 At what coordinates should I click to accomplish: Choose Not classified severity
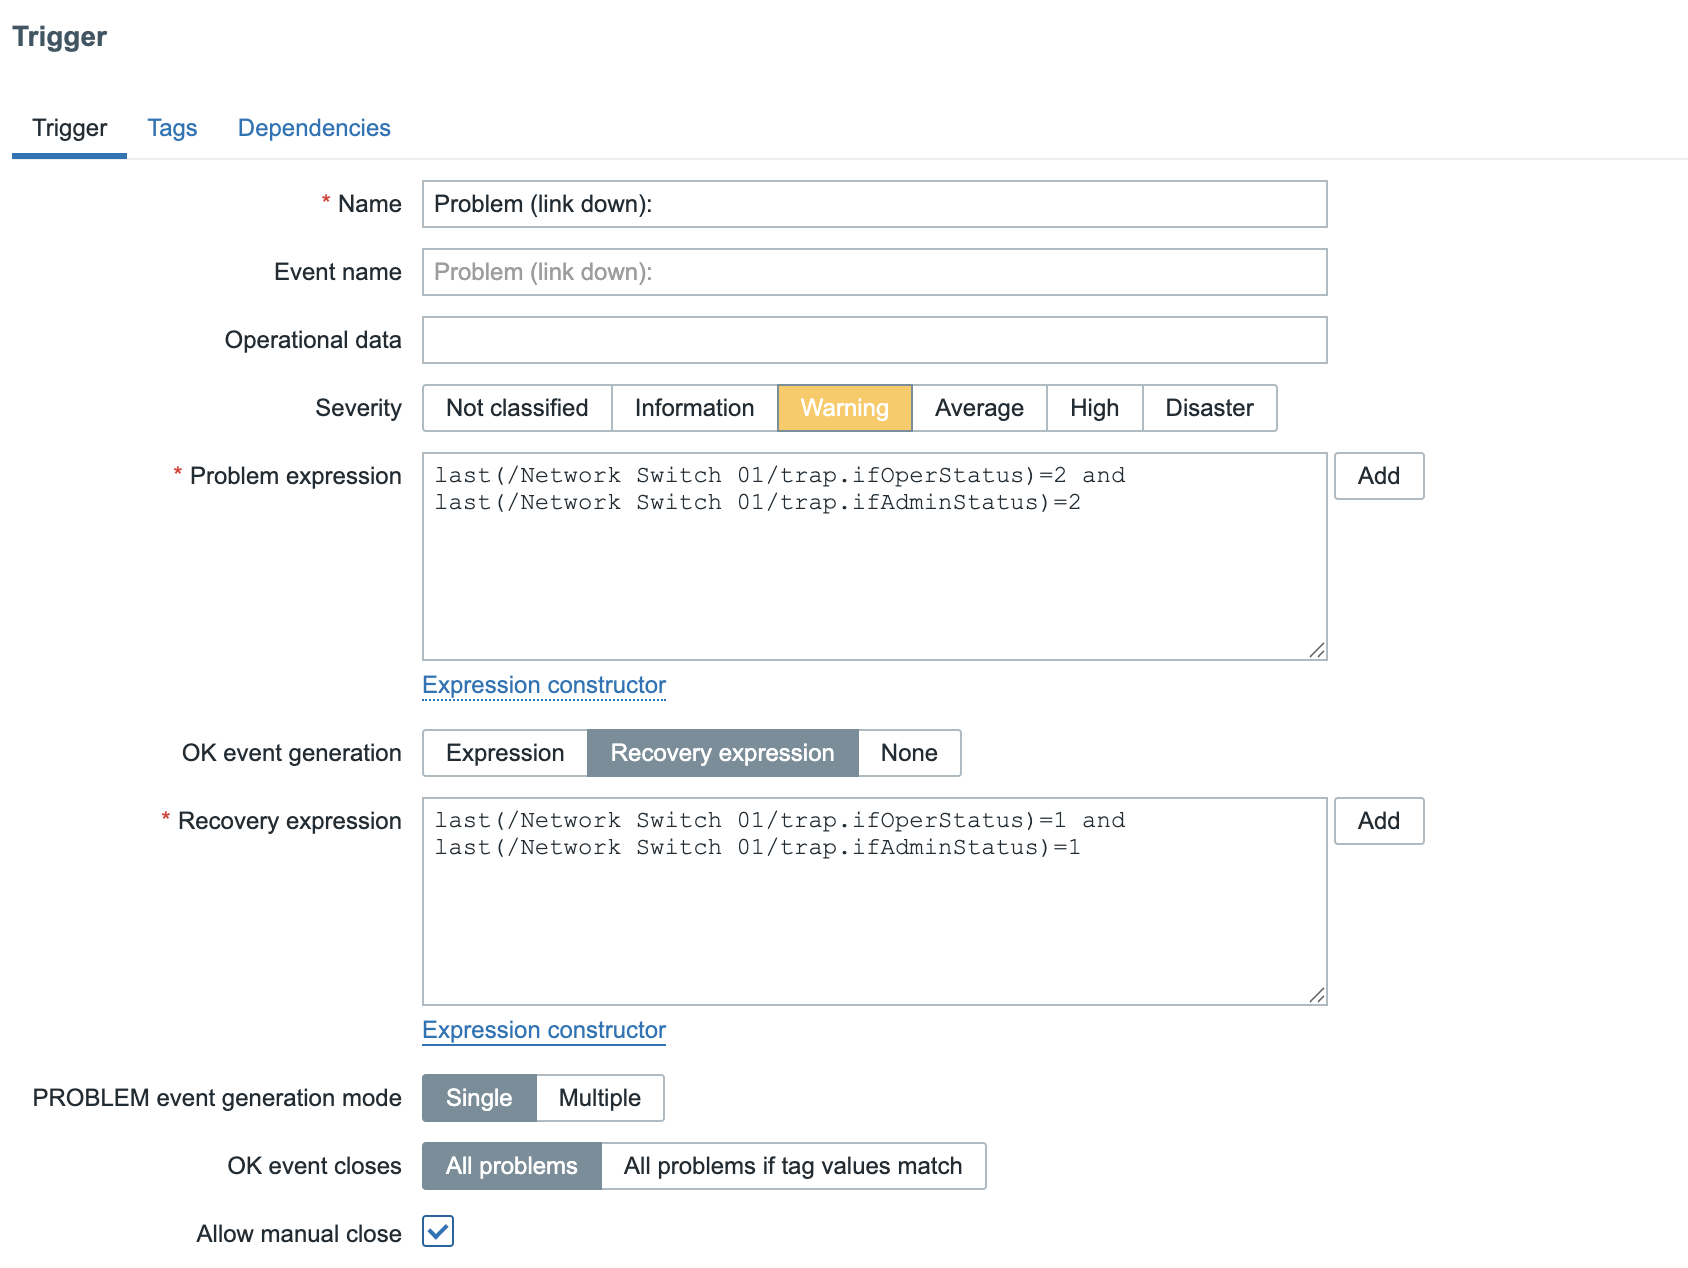click(x=516, y=408)
